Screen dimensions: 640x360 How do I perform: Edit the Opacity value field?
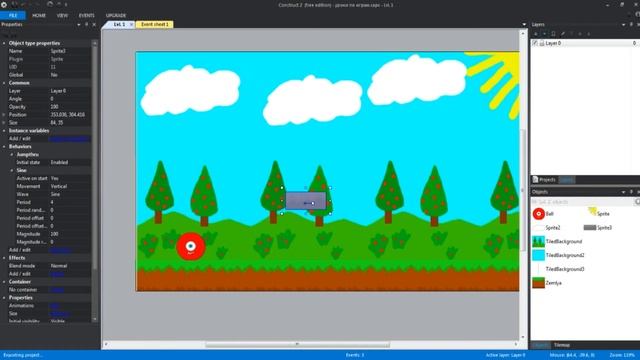[69, 107]
